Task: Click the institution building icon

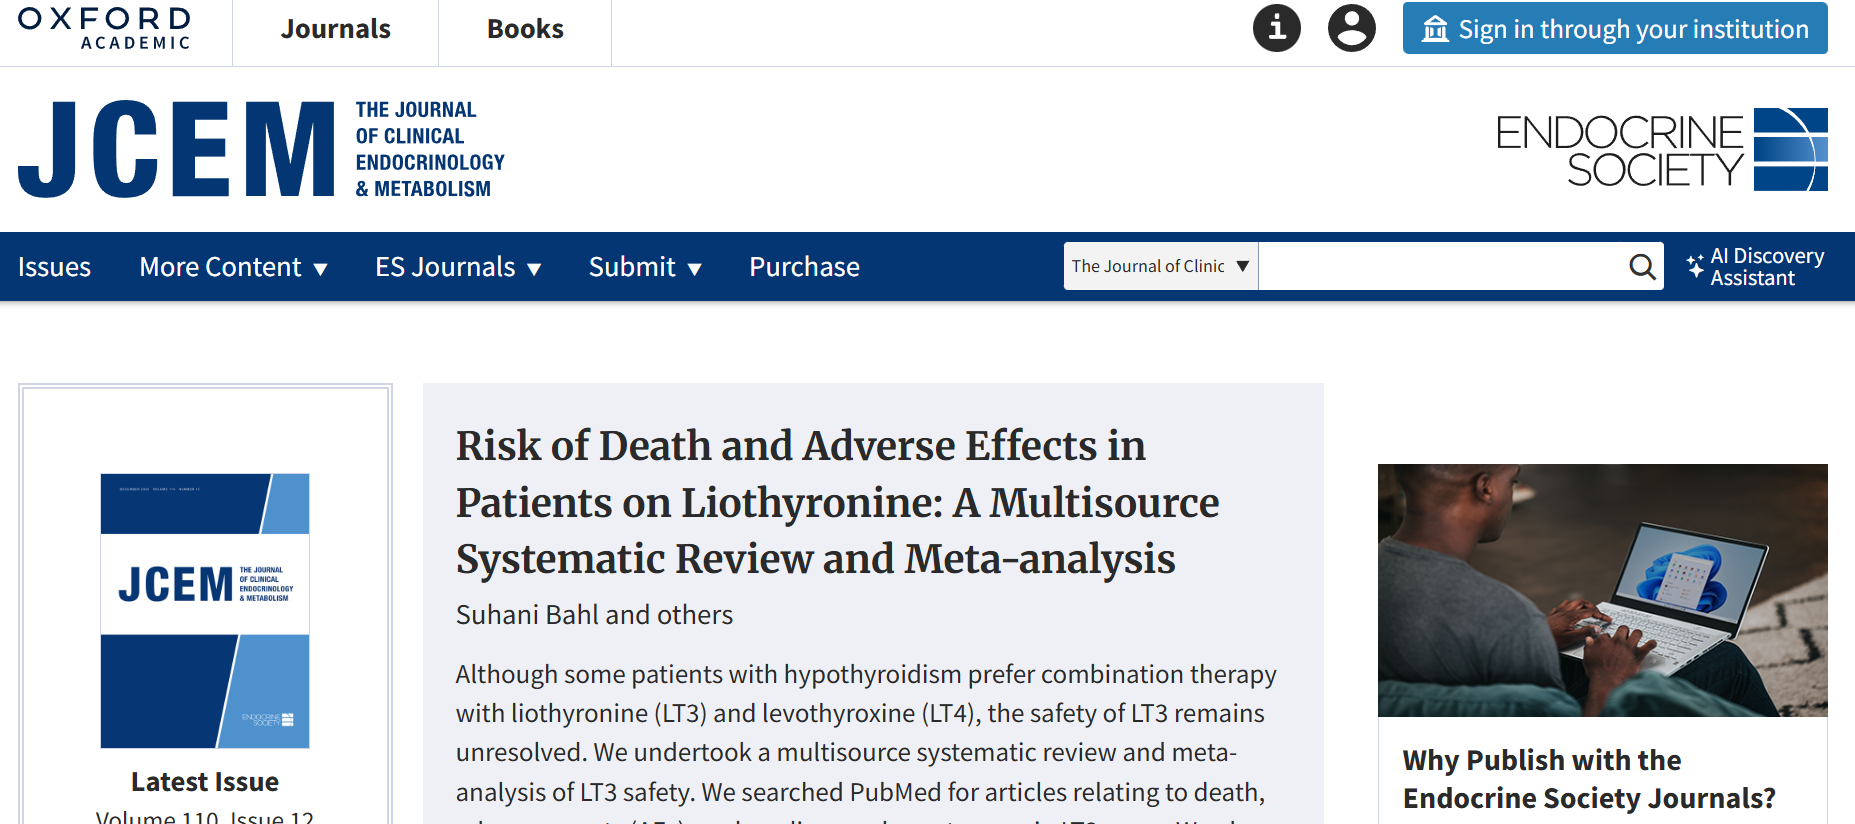Action: pyautogui.click(x=1435, y=29)
